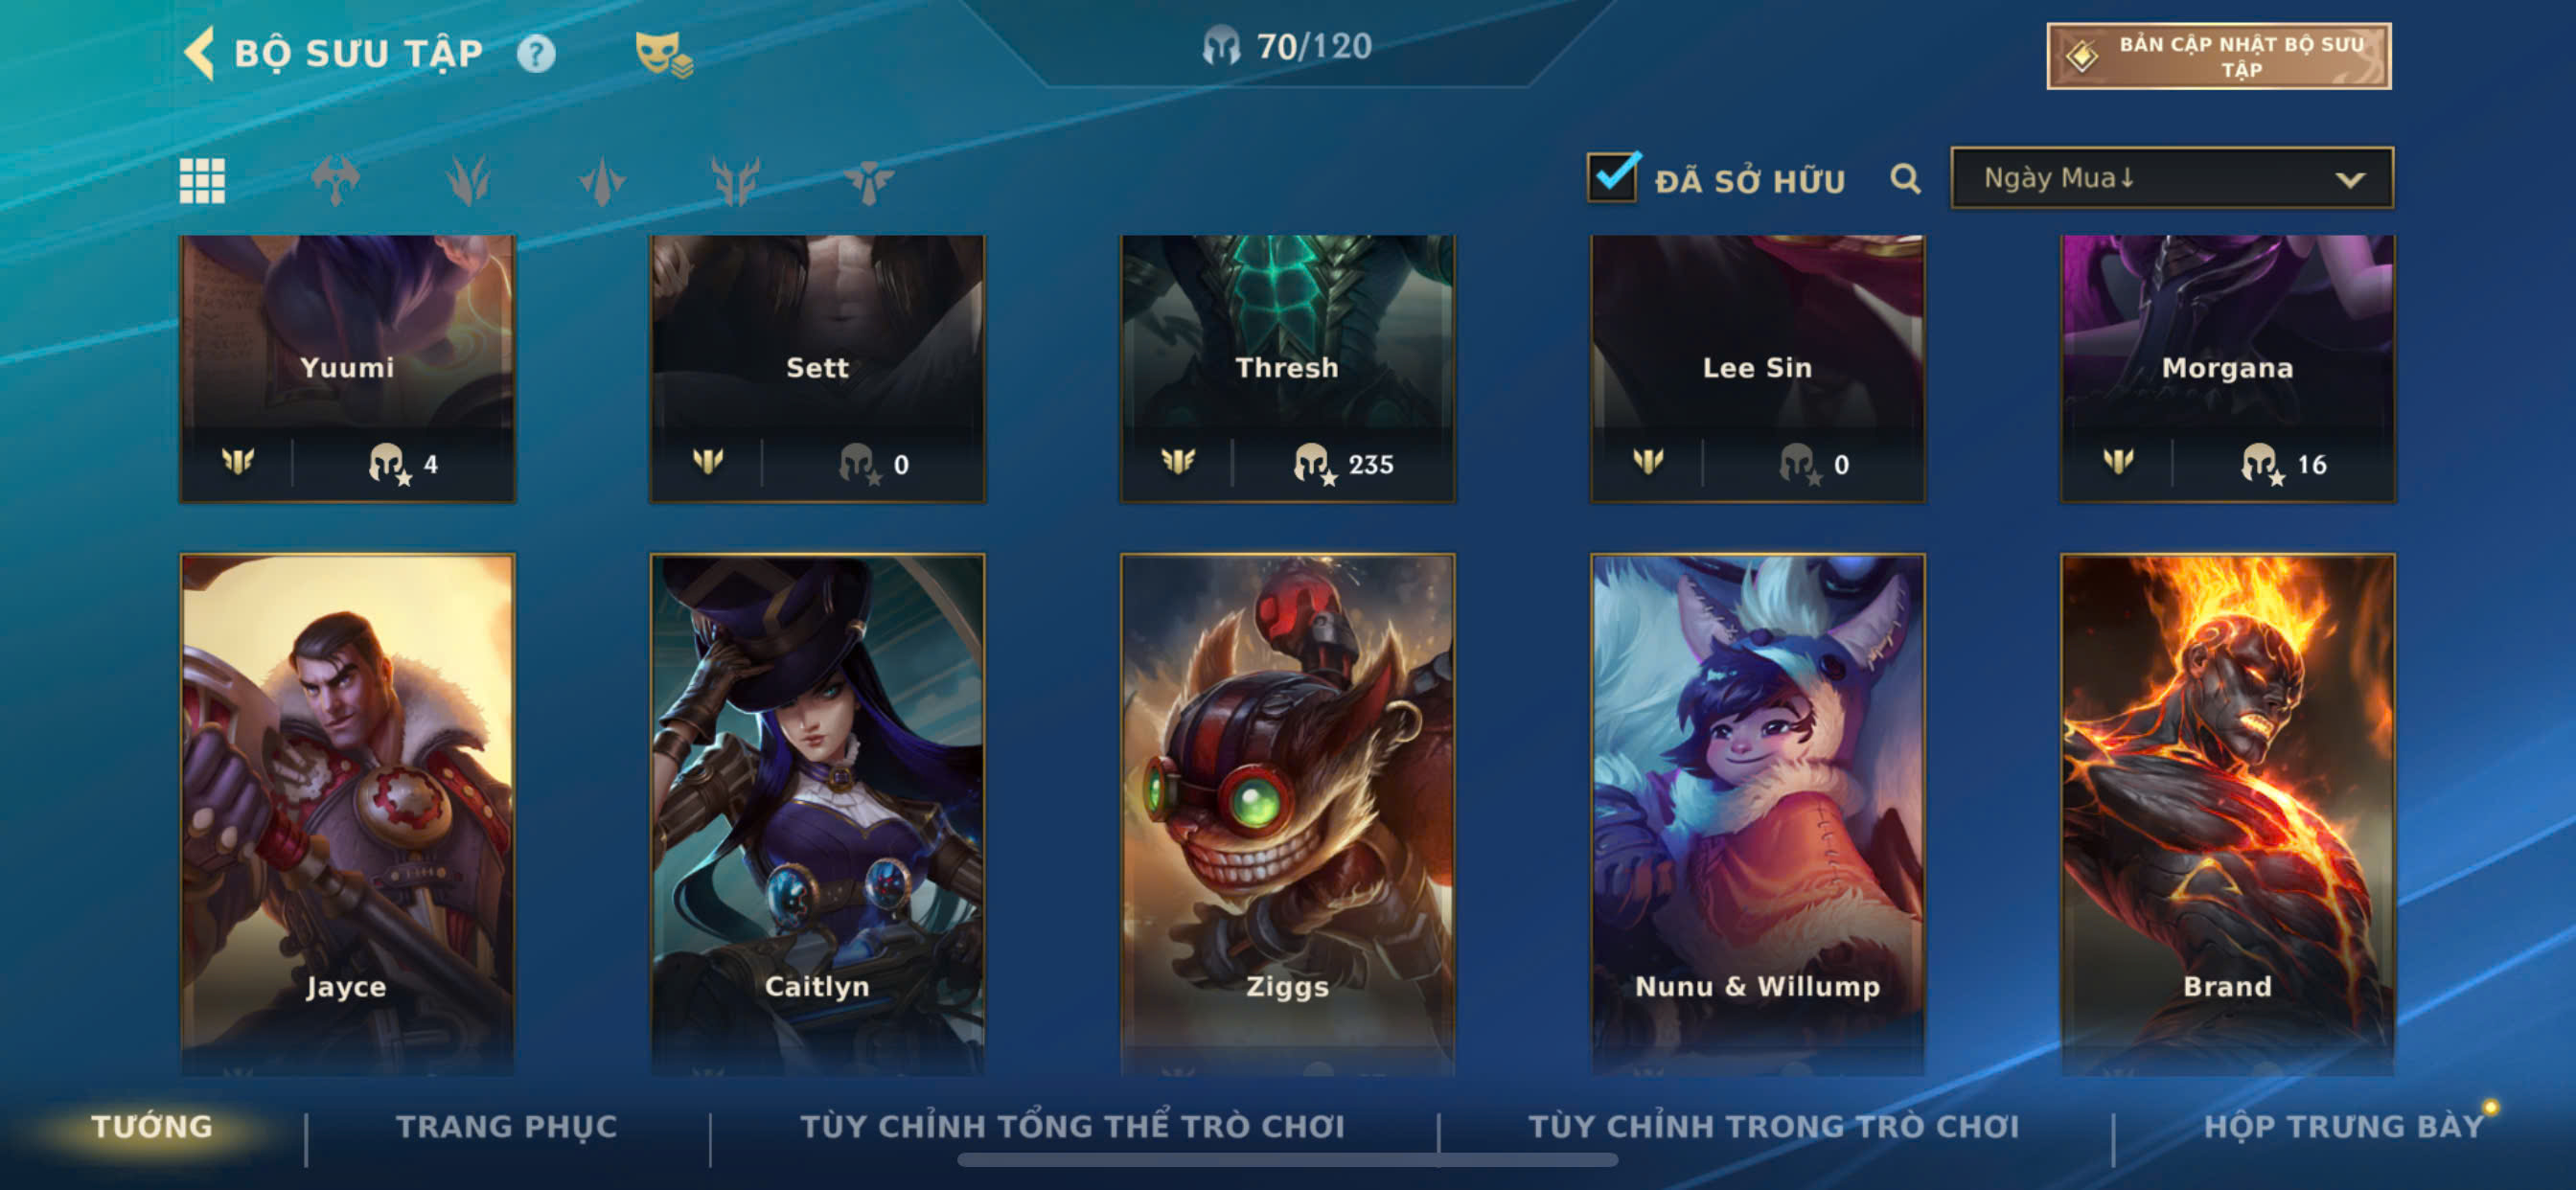Select the Tùy Chỉnh Trong Trò Chơi tab
This screenshot has width=2576, height=1190.
point(1773,1126)
